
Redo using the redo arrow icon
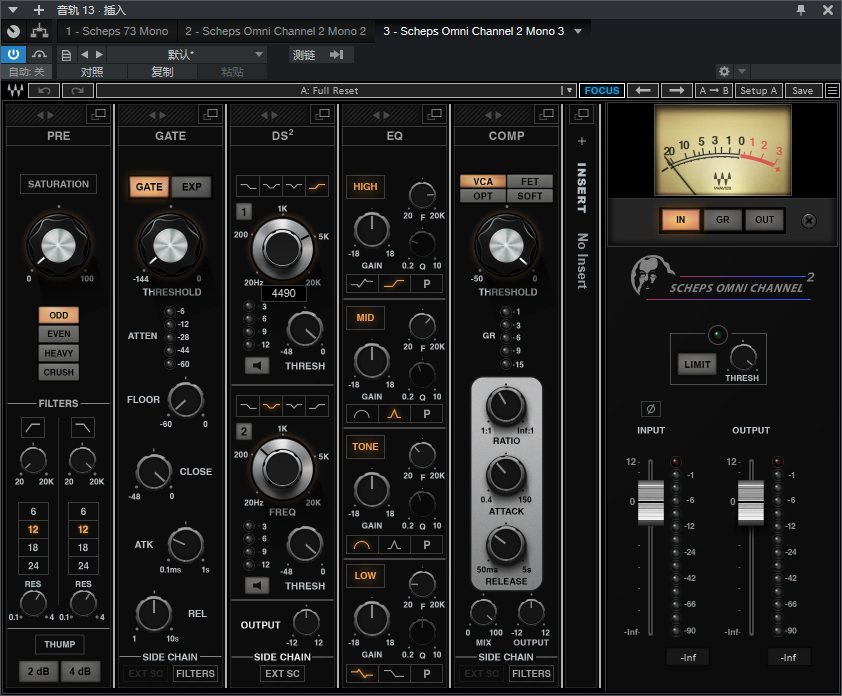[78, 90]
